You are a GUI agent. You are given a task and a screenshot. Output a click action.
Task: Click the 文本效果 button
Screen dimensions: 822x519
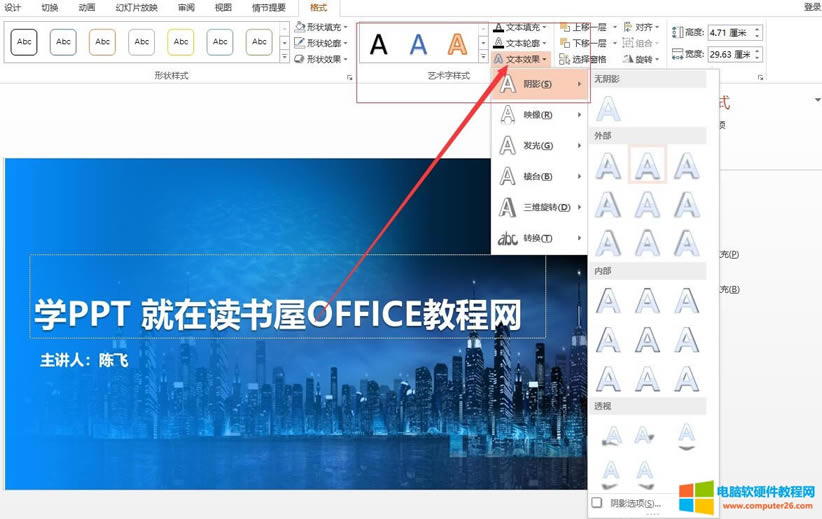point(521,59)
